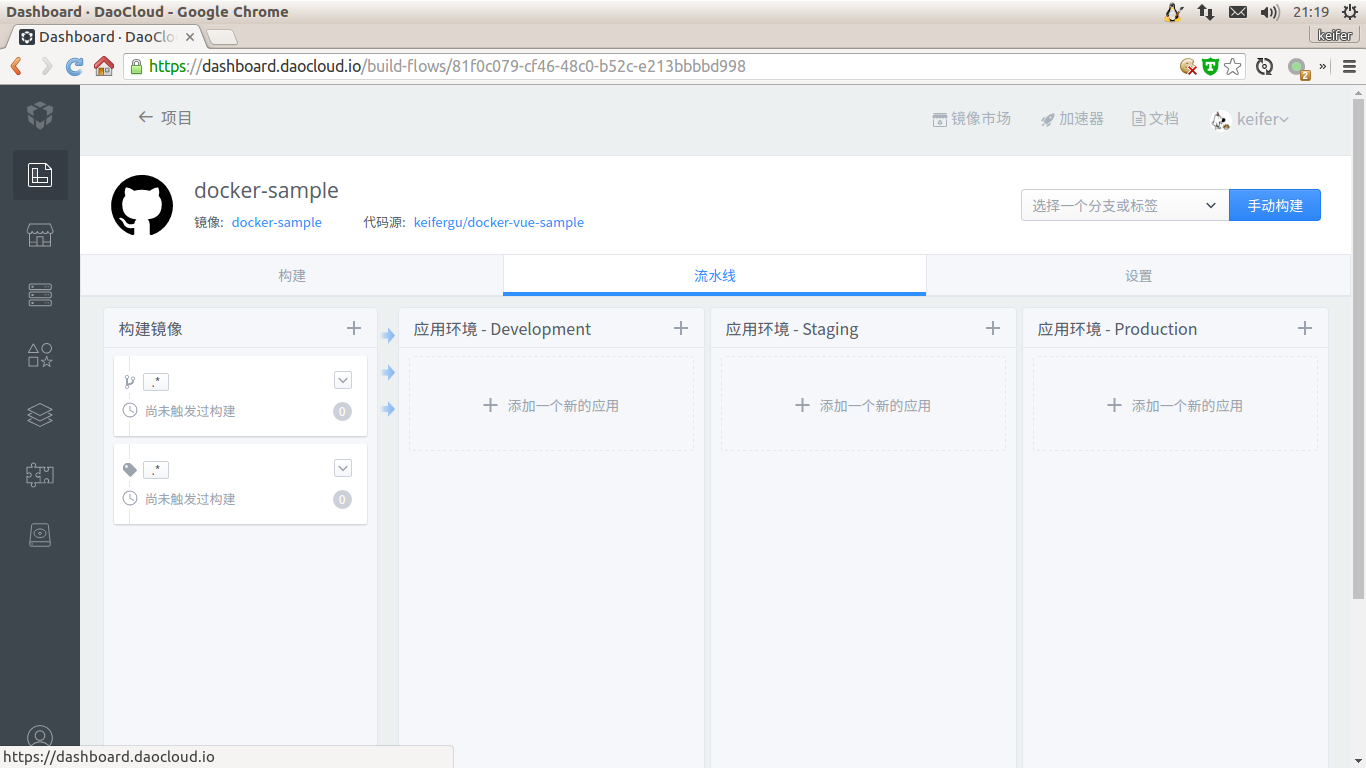Expand the branch build card's dropdown arrow
This screenshot has width=1366, height=768.
(x=343, y=380)
